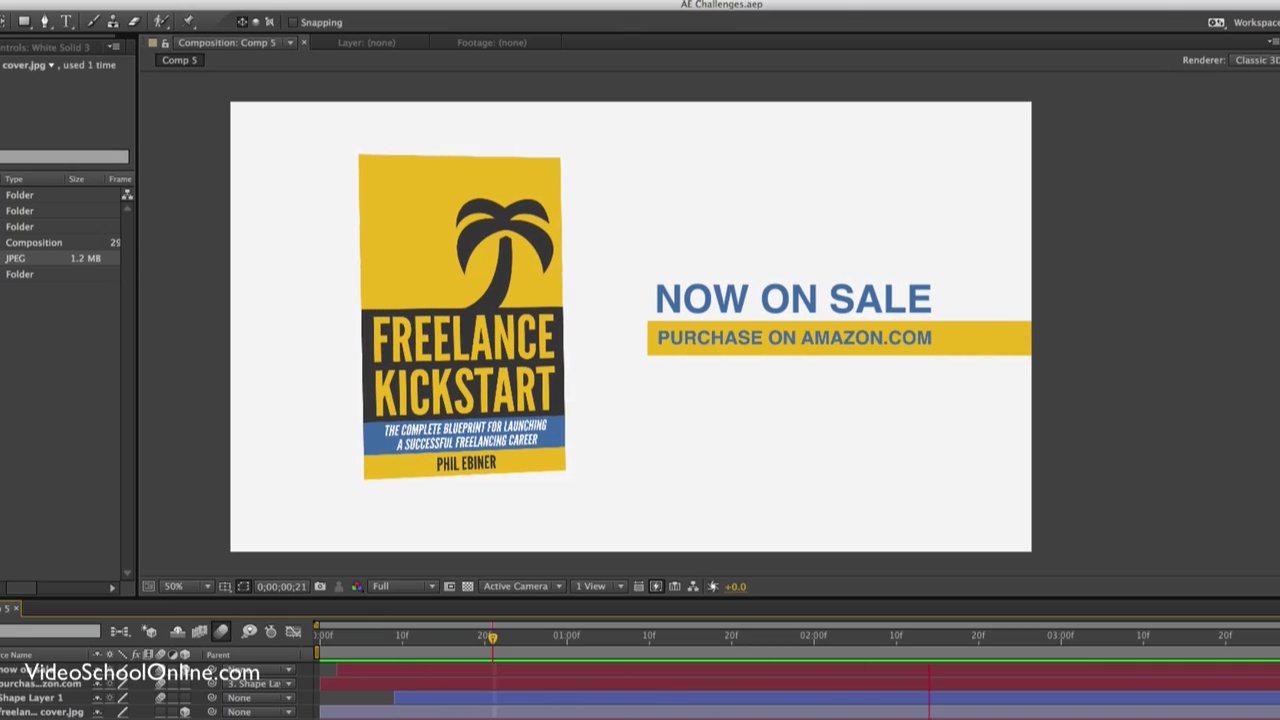Toggle hide shy layers switch
The height and width of the screenshot is (720, 1280).
(x=178, y=632)
